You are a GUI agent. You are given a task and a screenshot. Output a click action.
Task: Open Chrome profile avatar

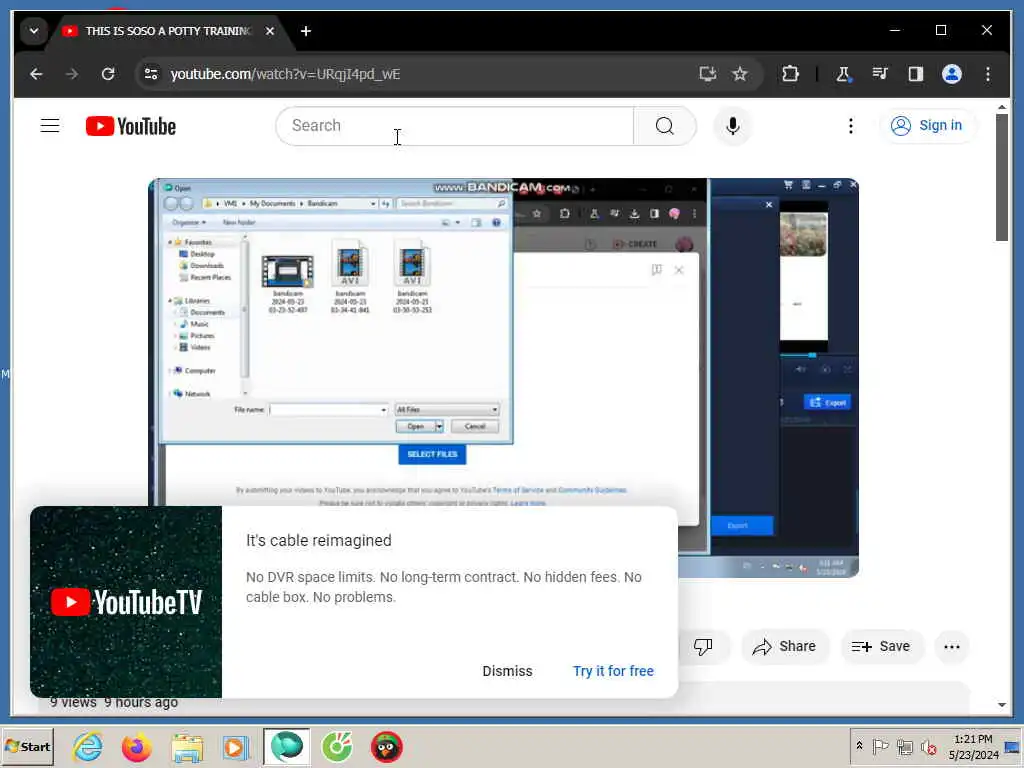pyautogui.click(x=952, y=74)
